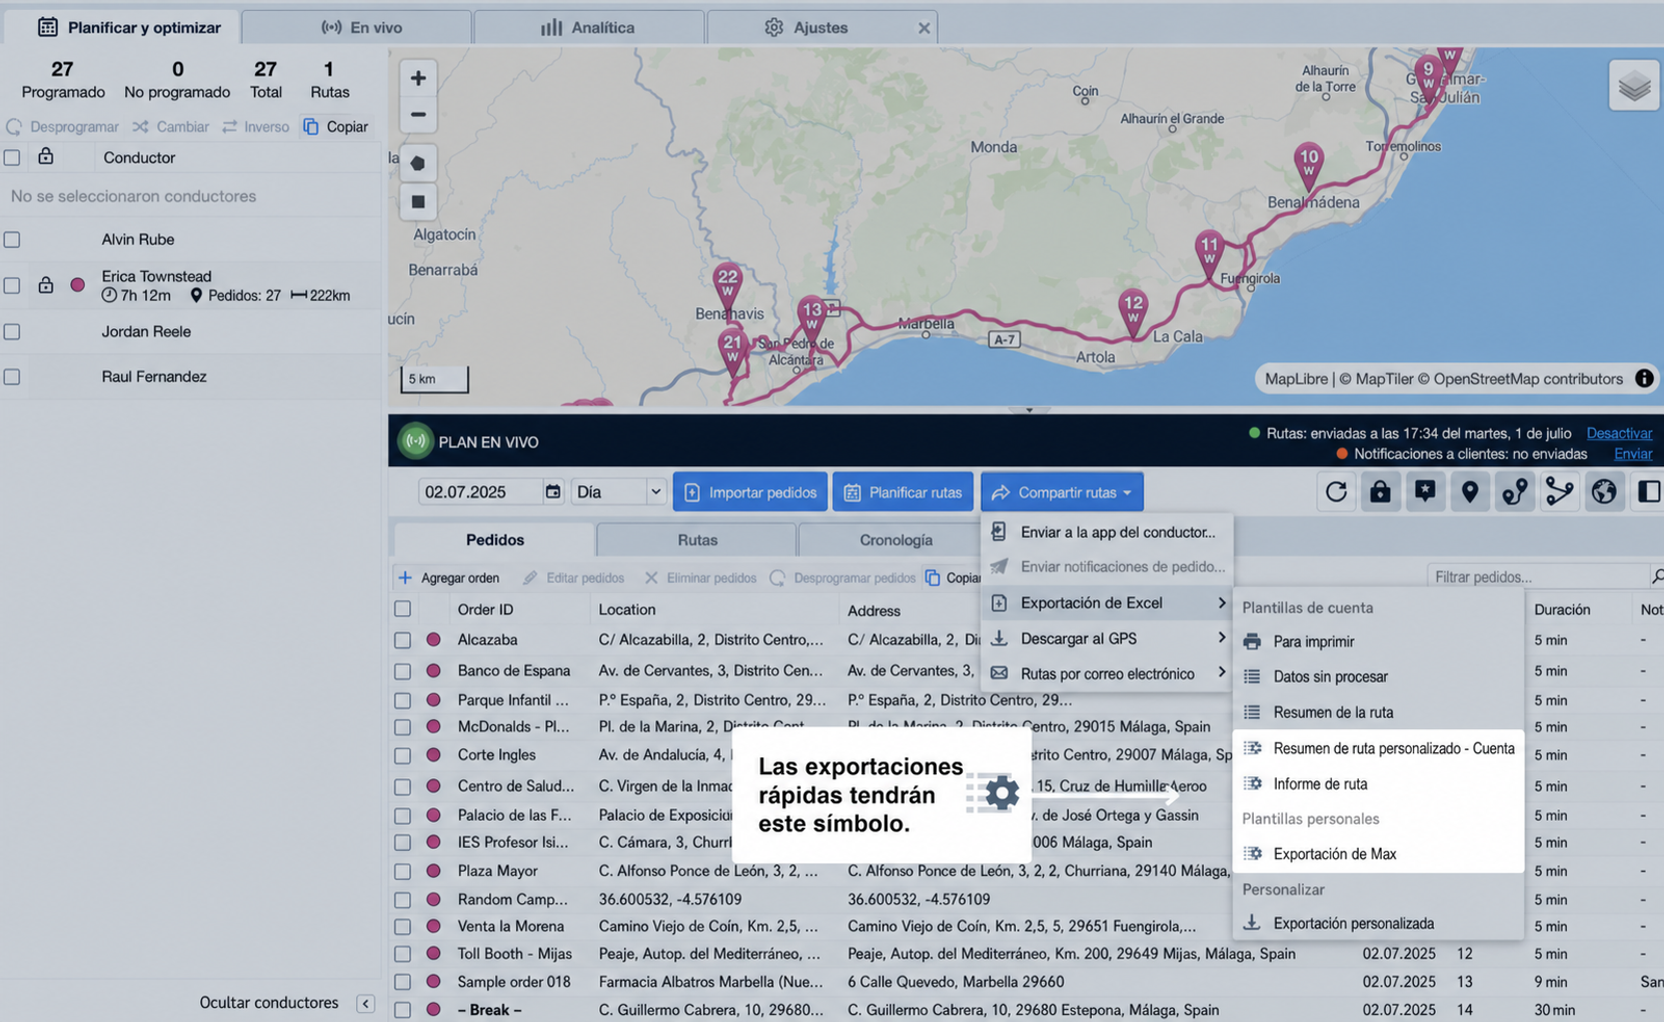Choose the Para imprimir template
Image resolution: width=1664 pixels, height=1022 pixels.
pyautogui.click(x=1378, y=641)
